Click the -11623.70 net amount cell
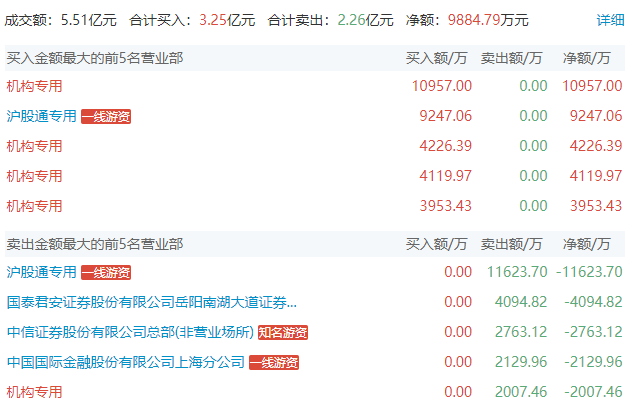This screenshot has width=633, height=413. click(x=589, y=272)
